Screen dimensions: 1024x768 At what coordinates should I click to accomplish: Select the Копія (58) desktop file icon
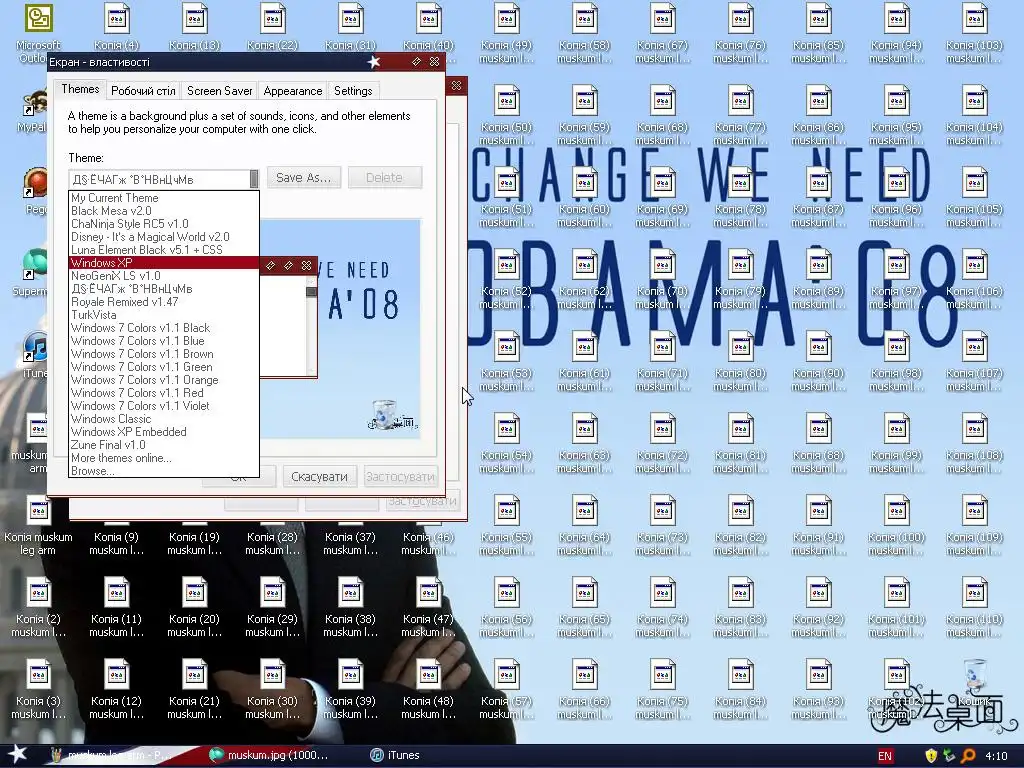click(x=584, y=34)
